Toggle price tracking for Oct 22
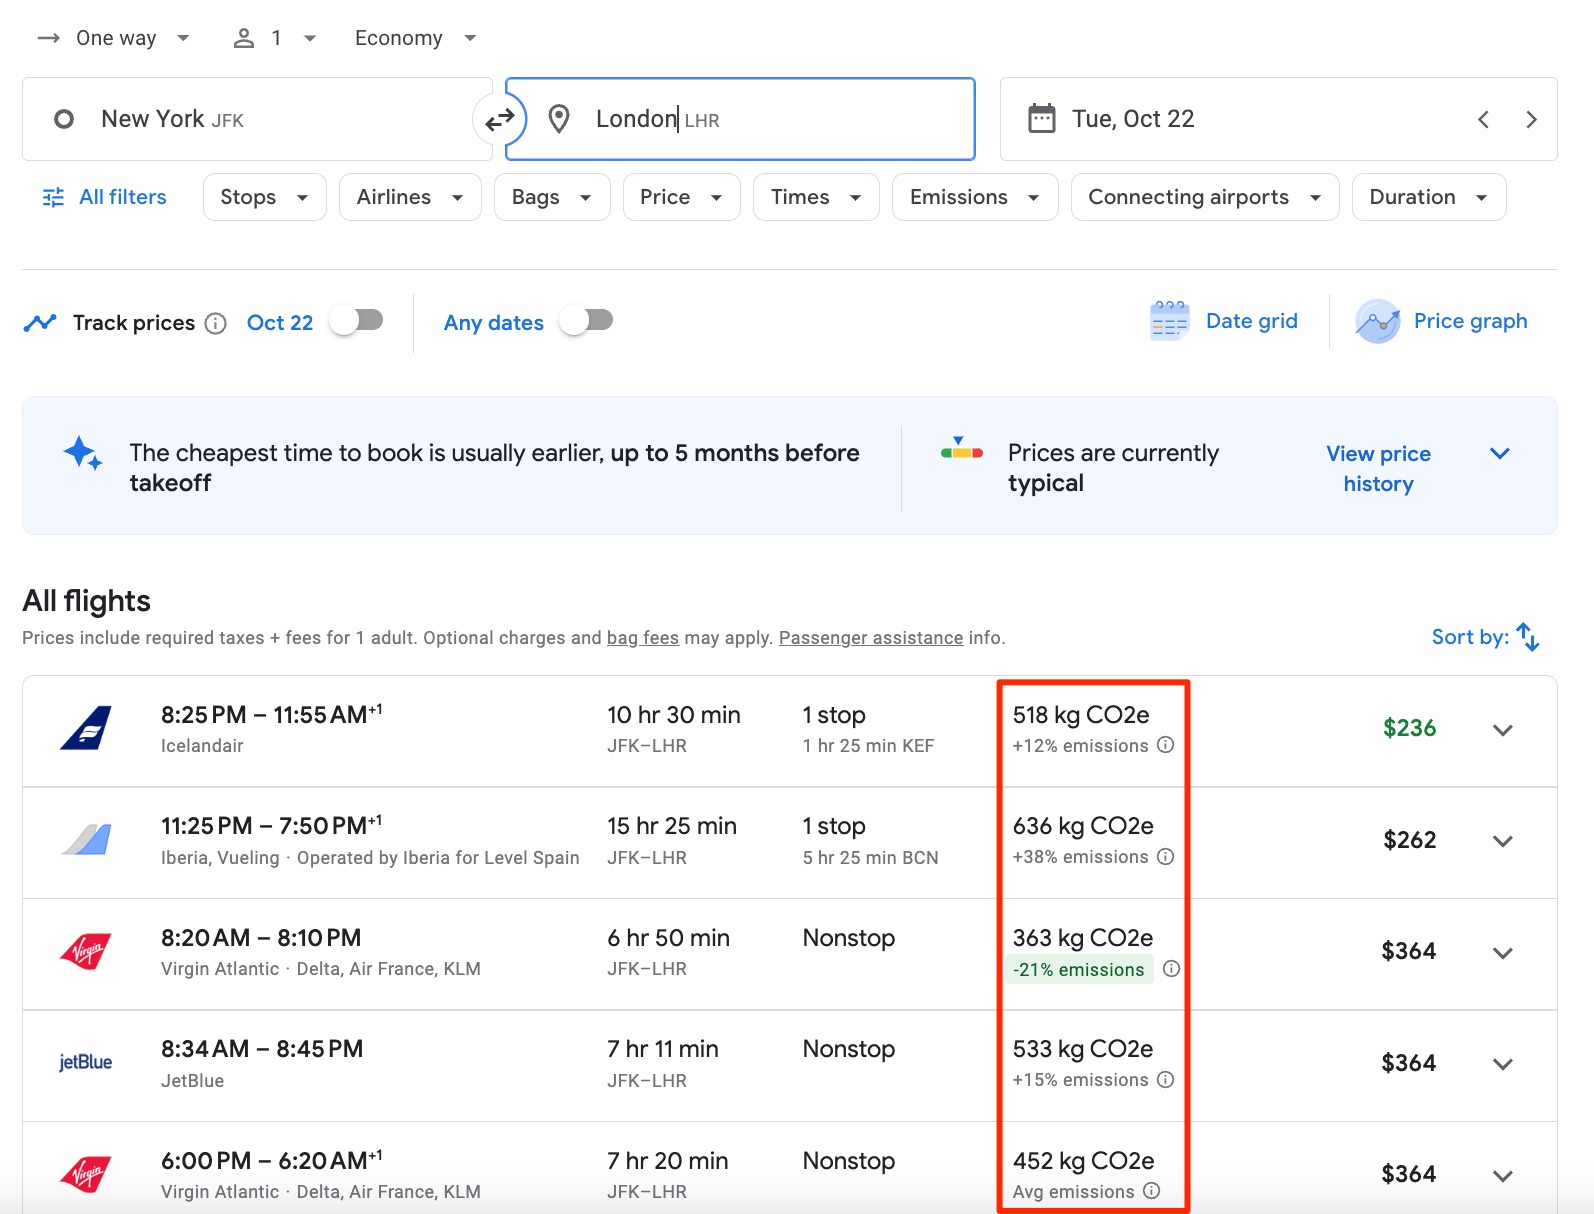This screenshot has width=1594, height=1214. [357, 320]
